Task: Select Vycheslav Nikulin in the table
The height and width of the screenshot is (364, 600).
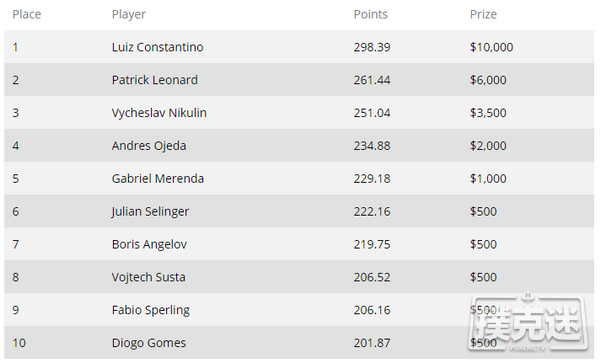Action: (x=159, y=113)
